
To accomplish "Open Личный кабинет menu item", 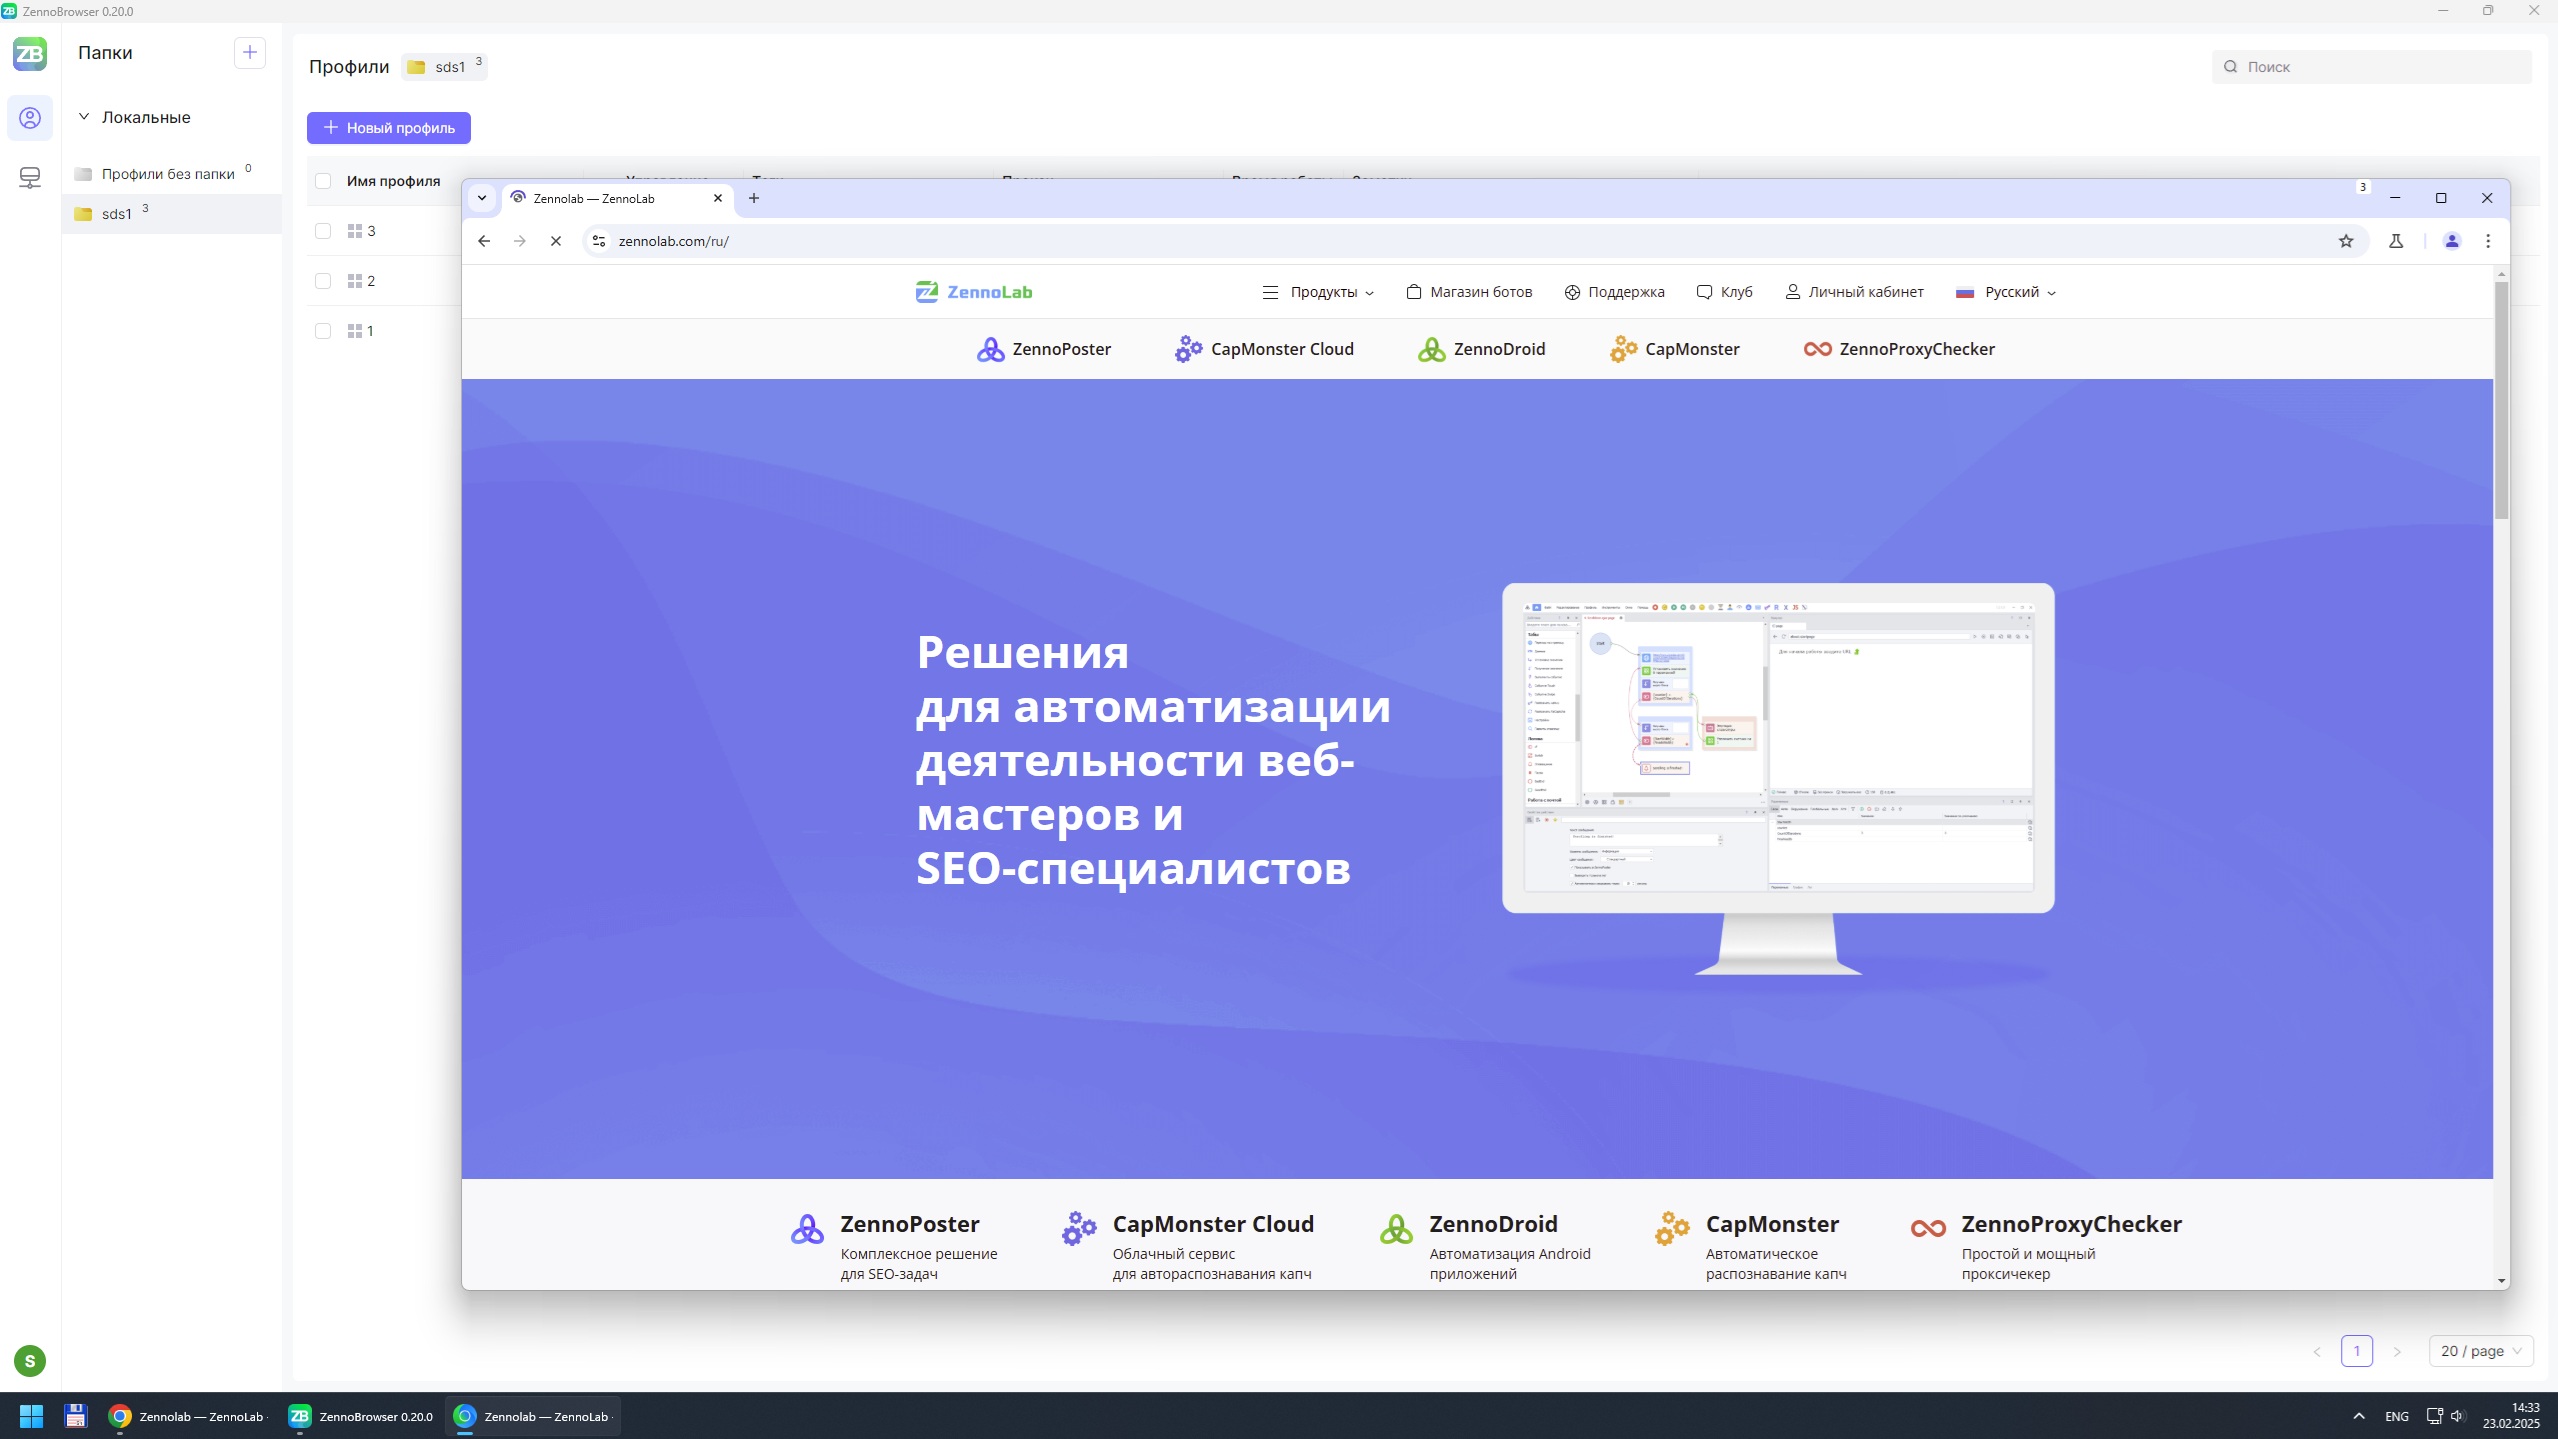I will [1854, 292].
